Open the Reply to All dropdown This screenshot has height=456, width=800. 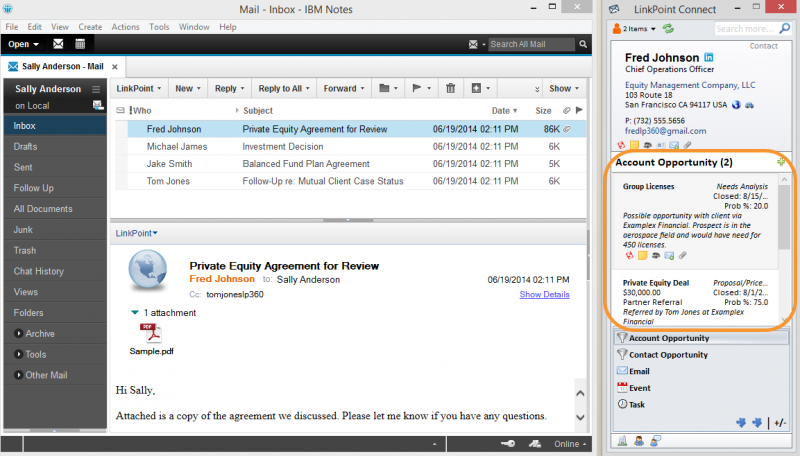(x=284, y=88)
